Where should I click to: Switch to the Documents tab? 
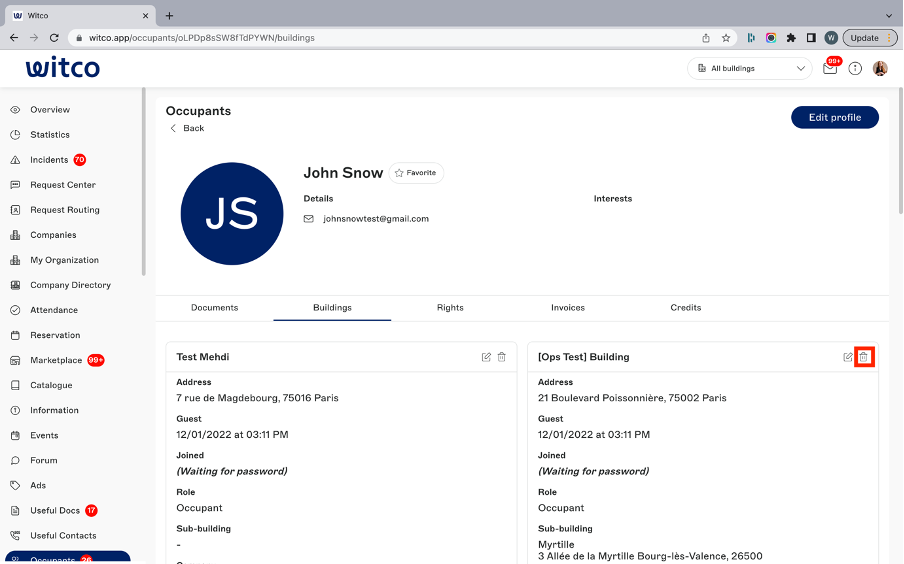pos(214,308)
